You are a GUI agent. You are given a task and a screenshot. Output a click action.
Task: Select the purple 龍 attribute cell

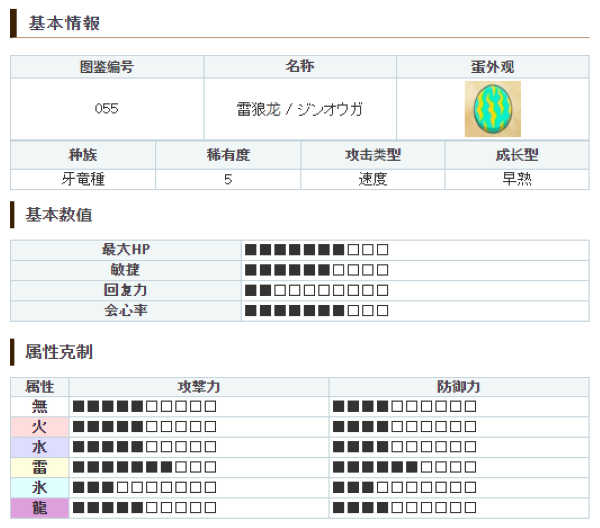pyautogui.click(x=40, y=508)
